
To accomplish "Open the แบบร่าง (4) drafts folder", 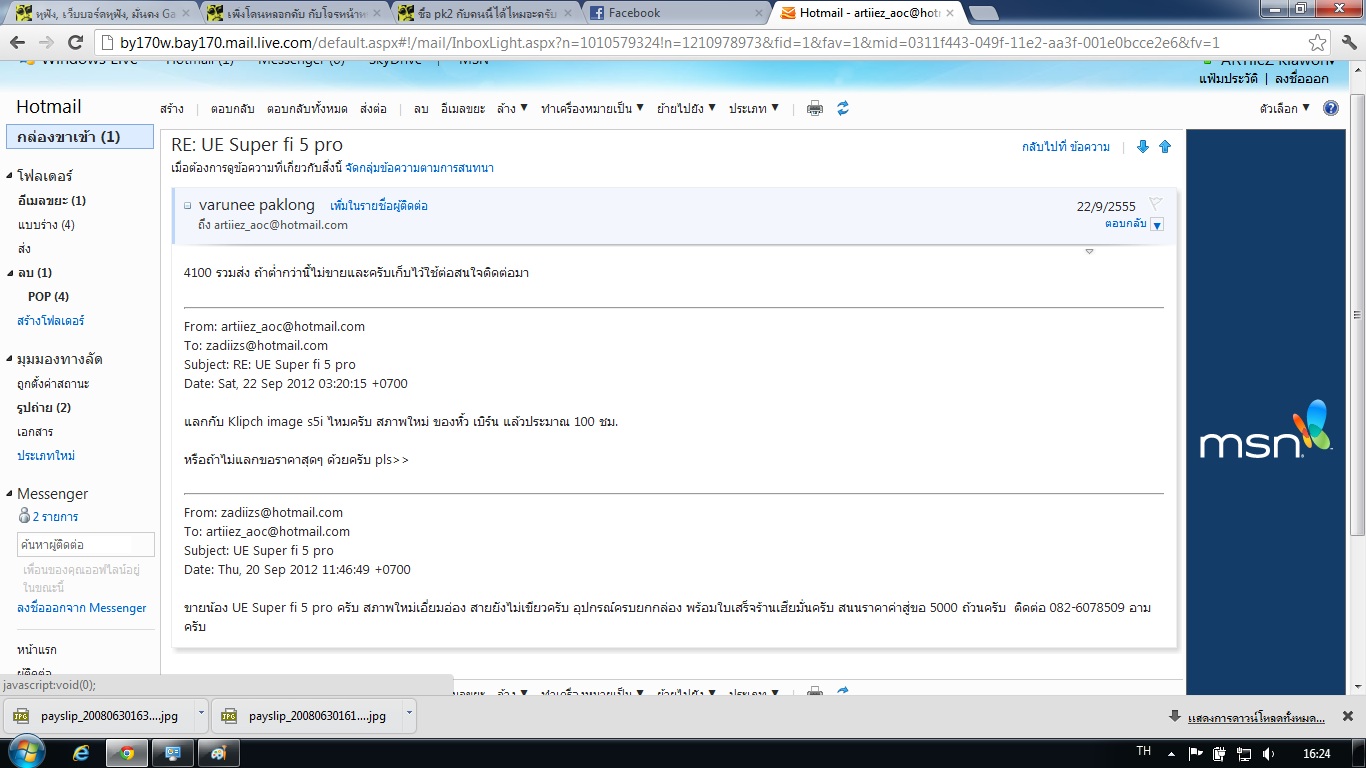I will pos(46,225).
